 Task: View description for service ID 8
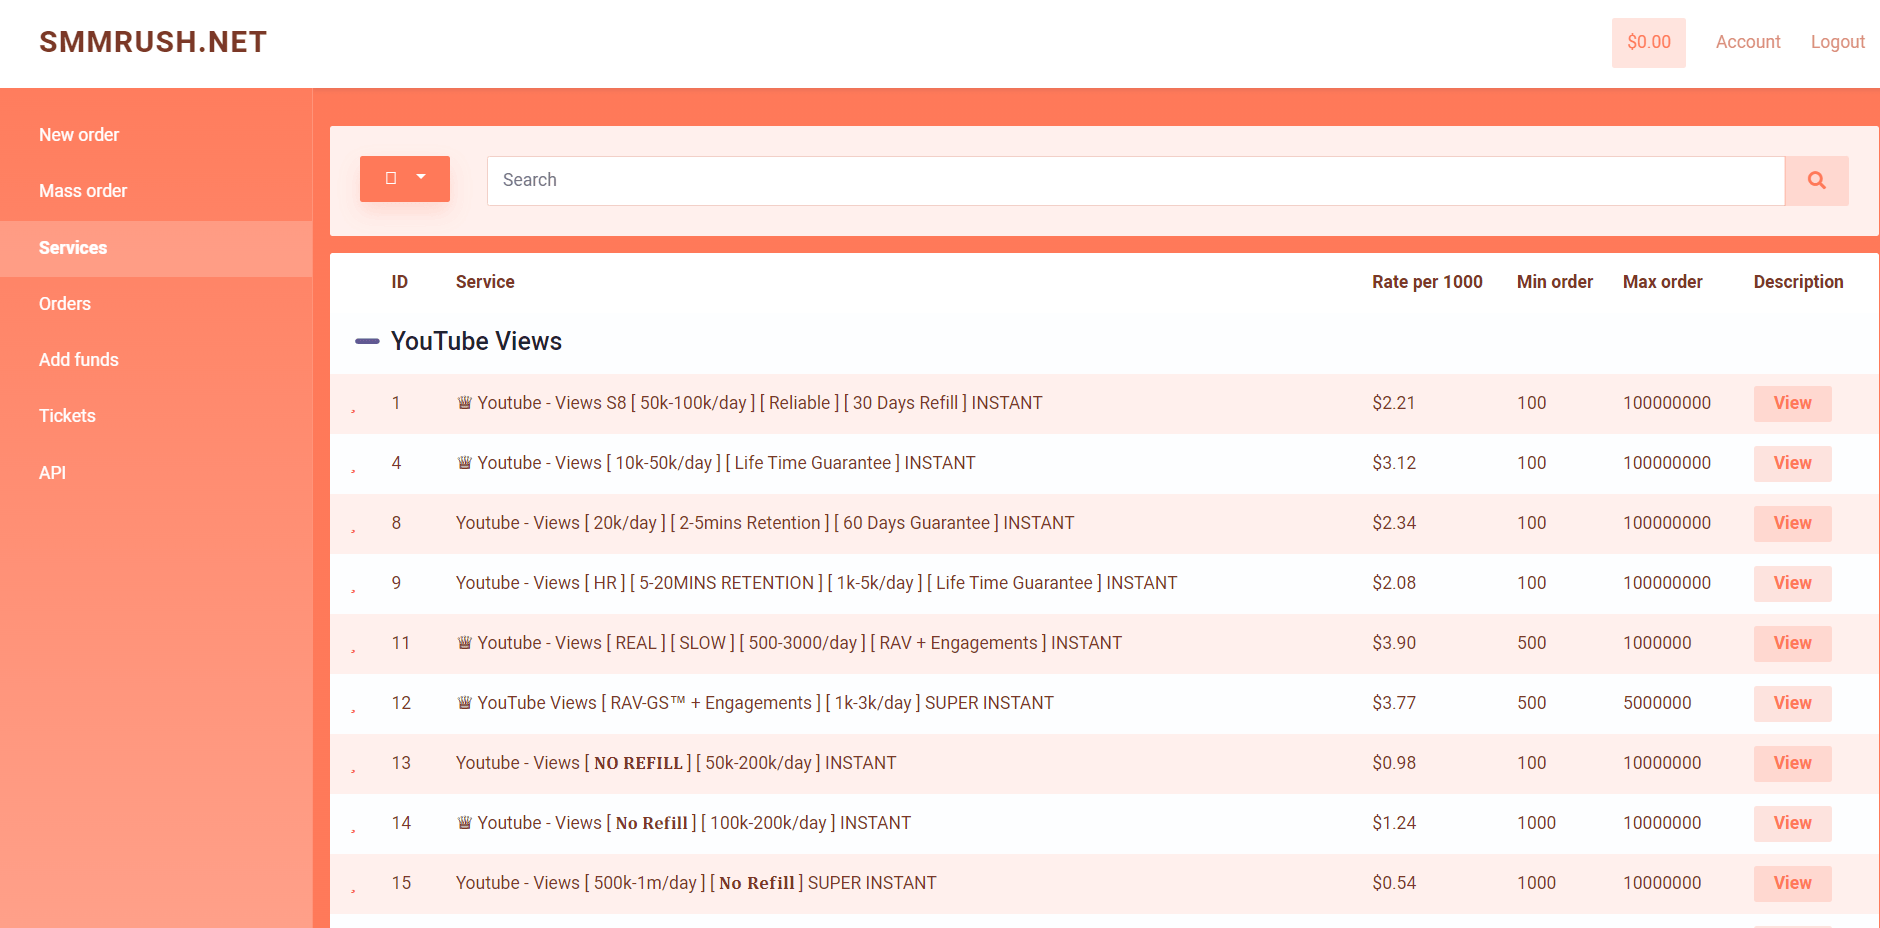tap(1792, 523)
